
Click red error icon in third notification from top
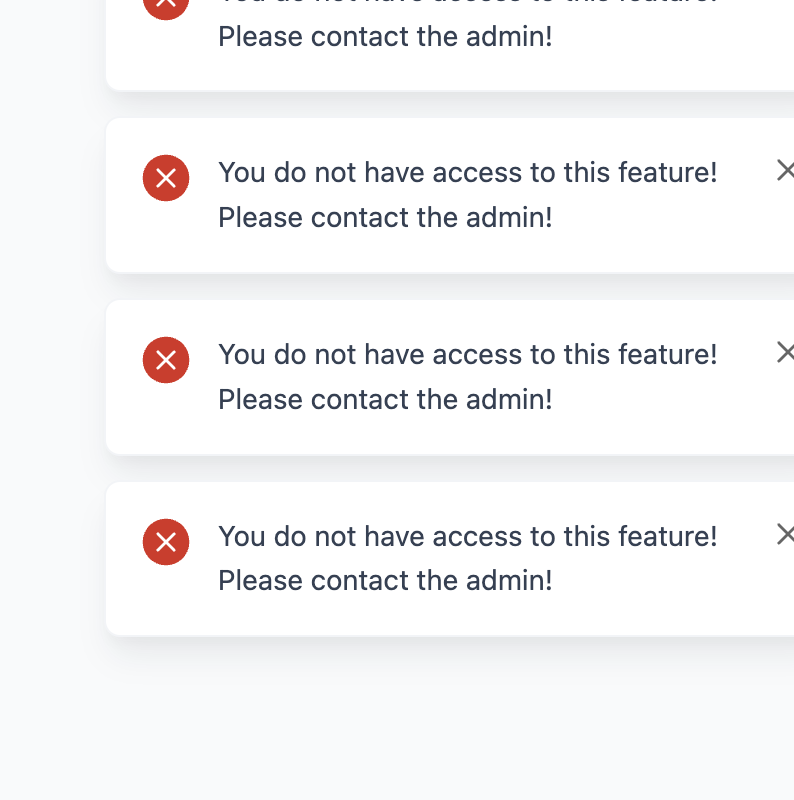tap(166, 360)
